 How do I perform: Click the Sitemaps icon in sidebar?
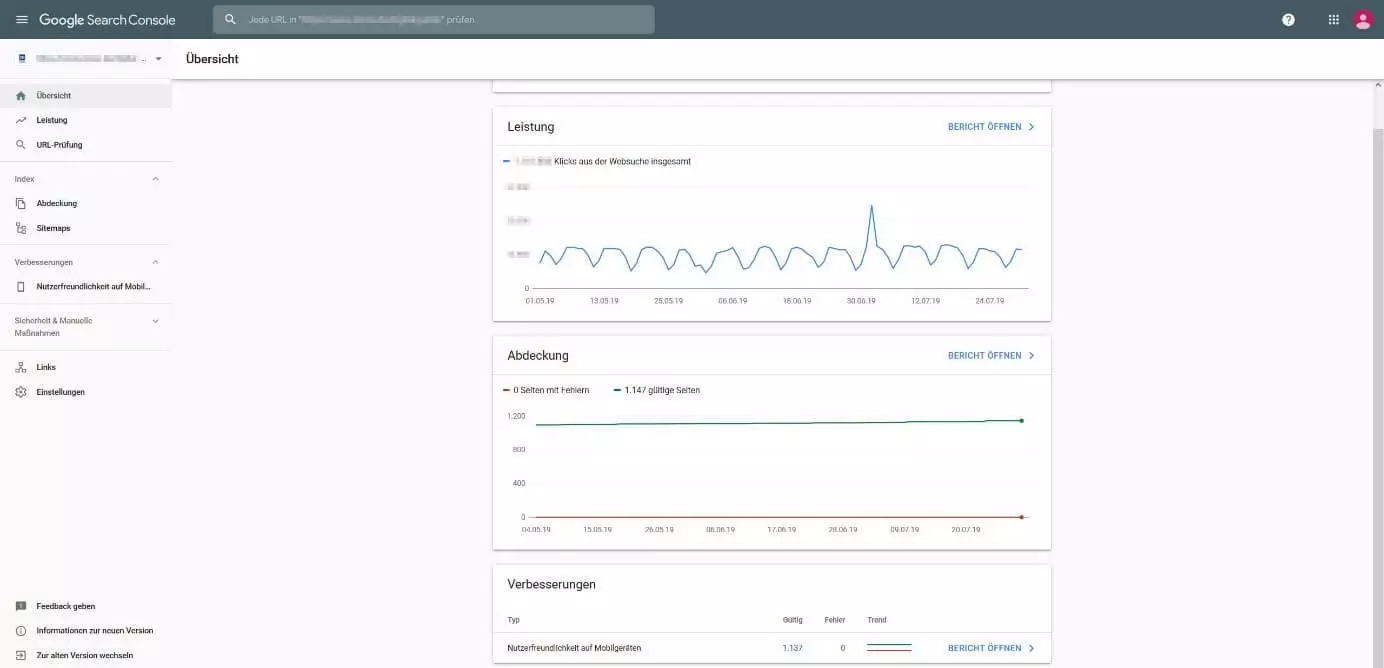tap(21, 228)
